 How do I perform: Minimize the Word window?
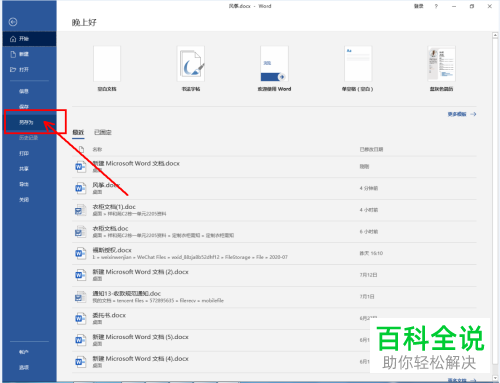pyautogui.click(x=454, y=6)
